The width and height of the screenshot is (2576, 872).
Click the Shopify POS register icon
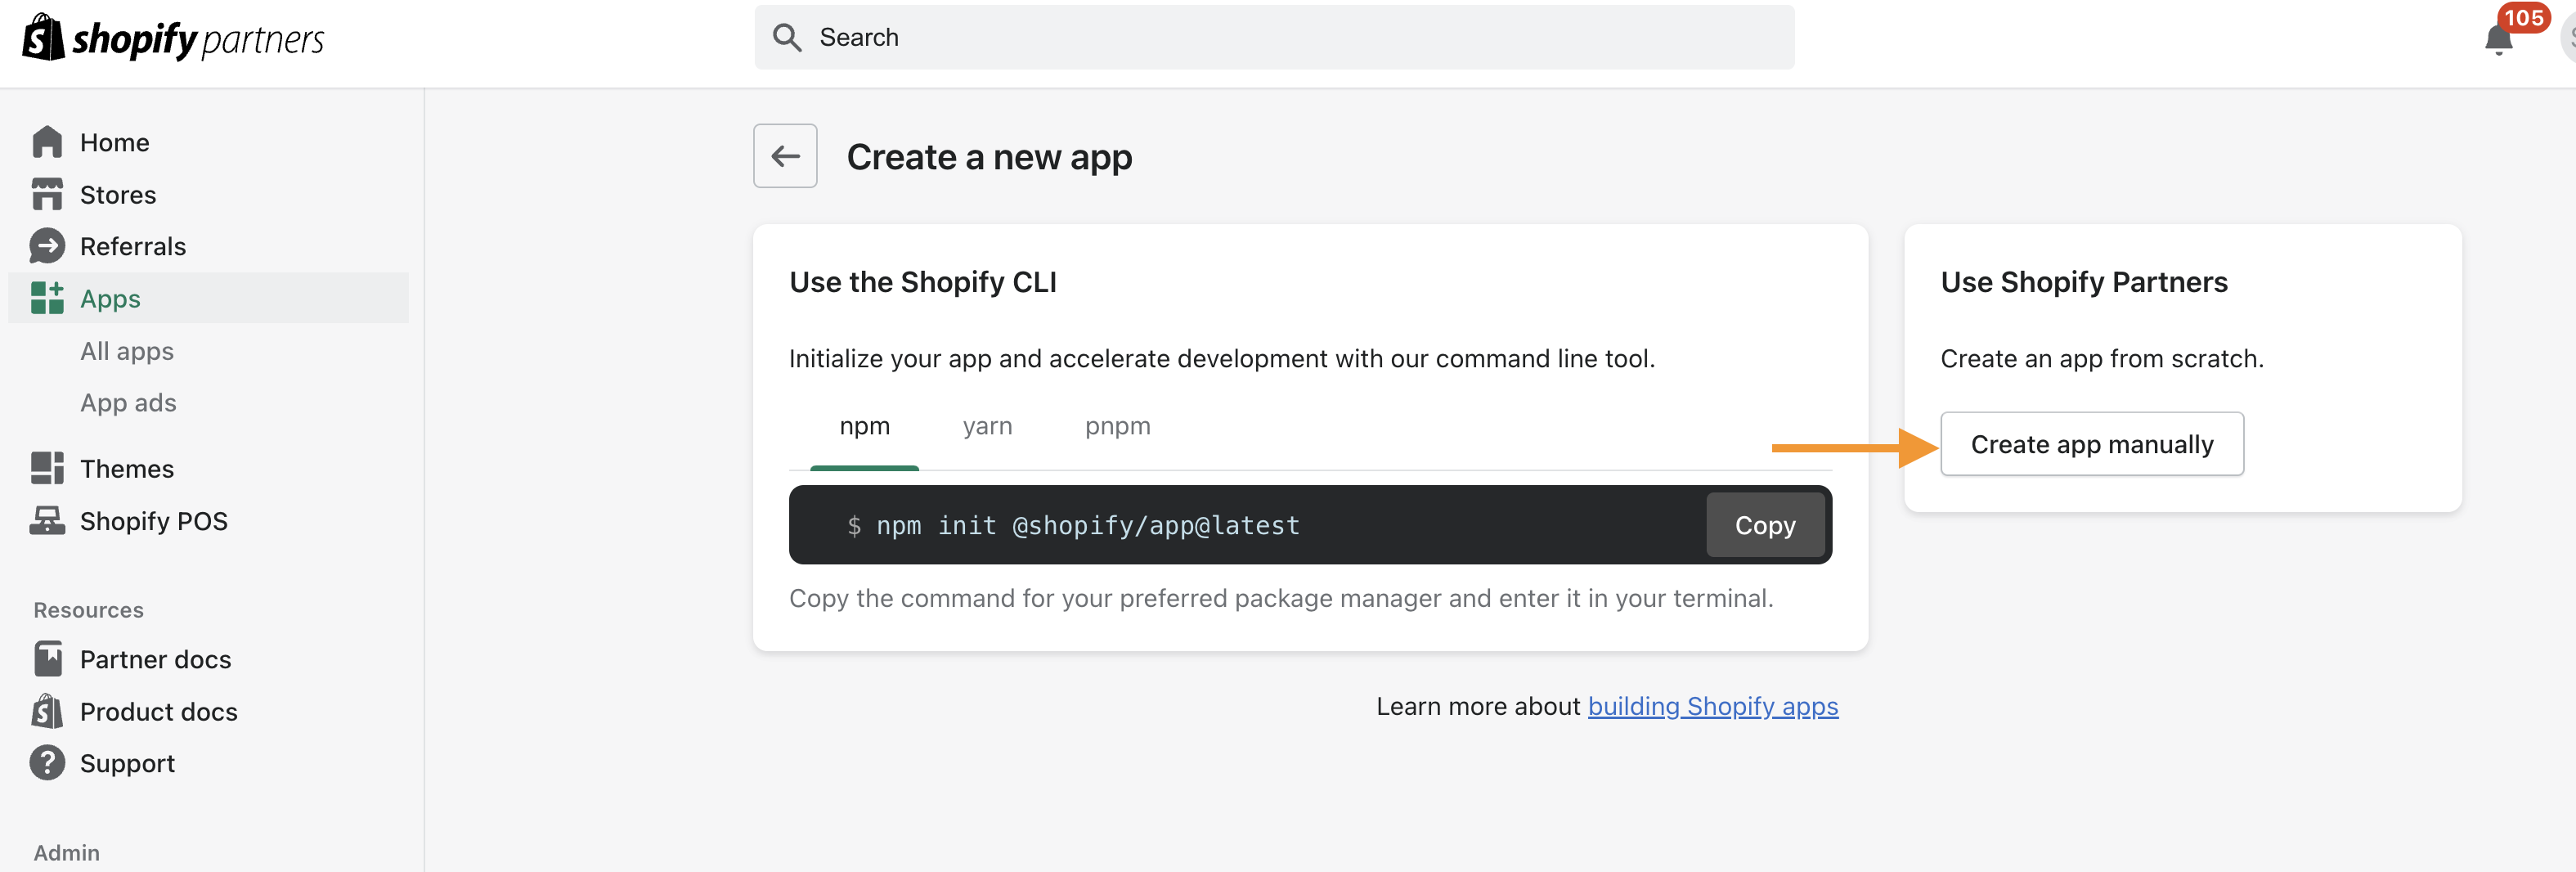47,520
